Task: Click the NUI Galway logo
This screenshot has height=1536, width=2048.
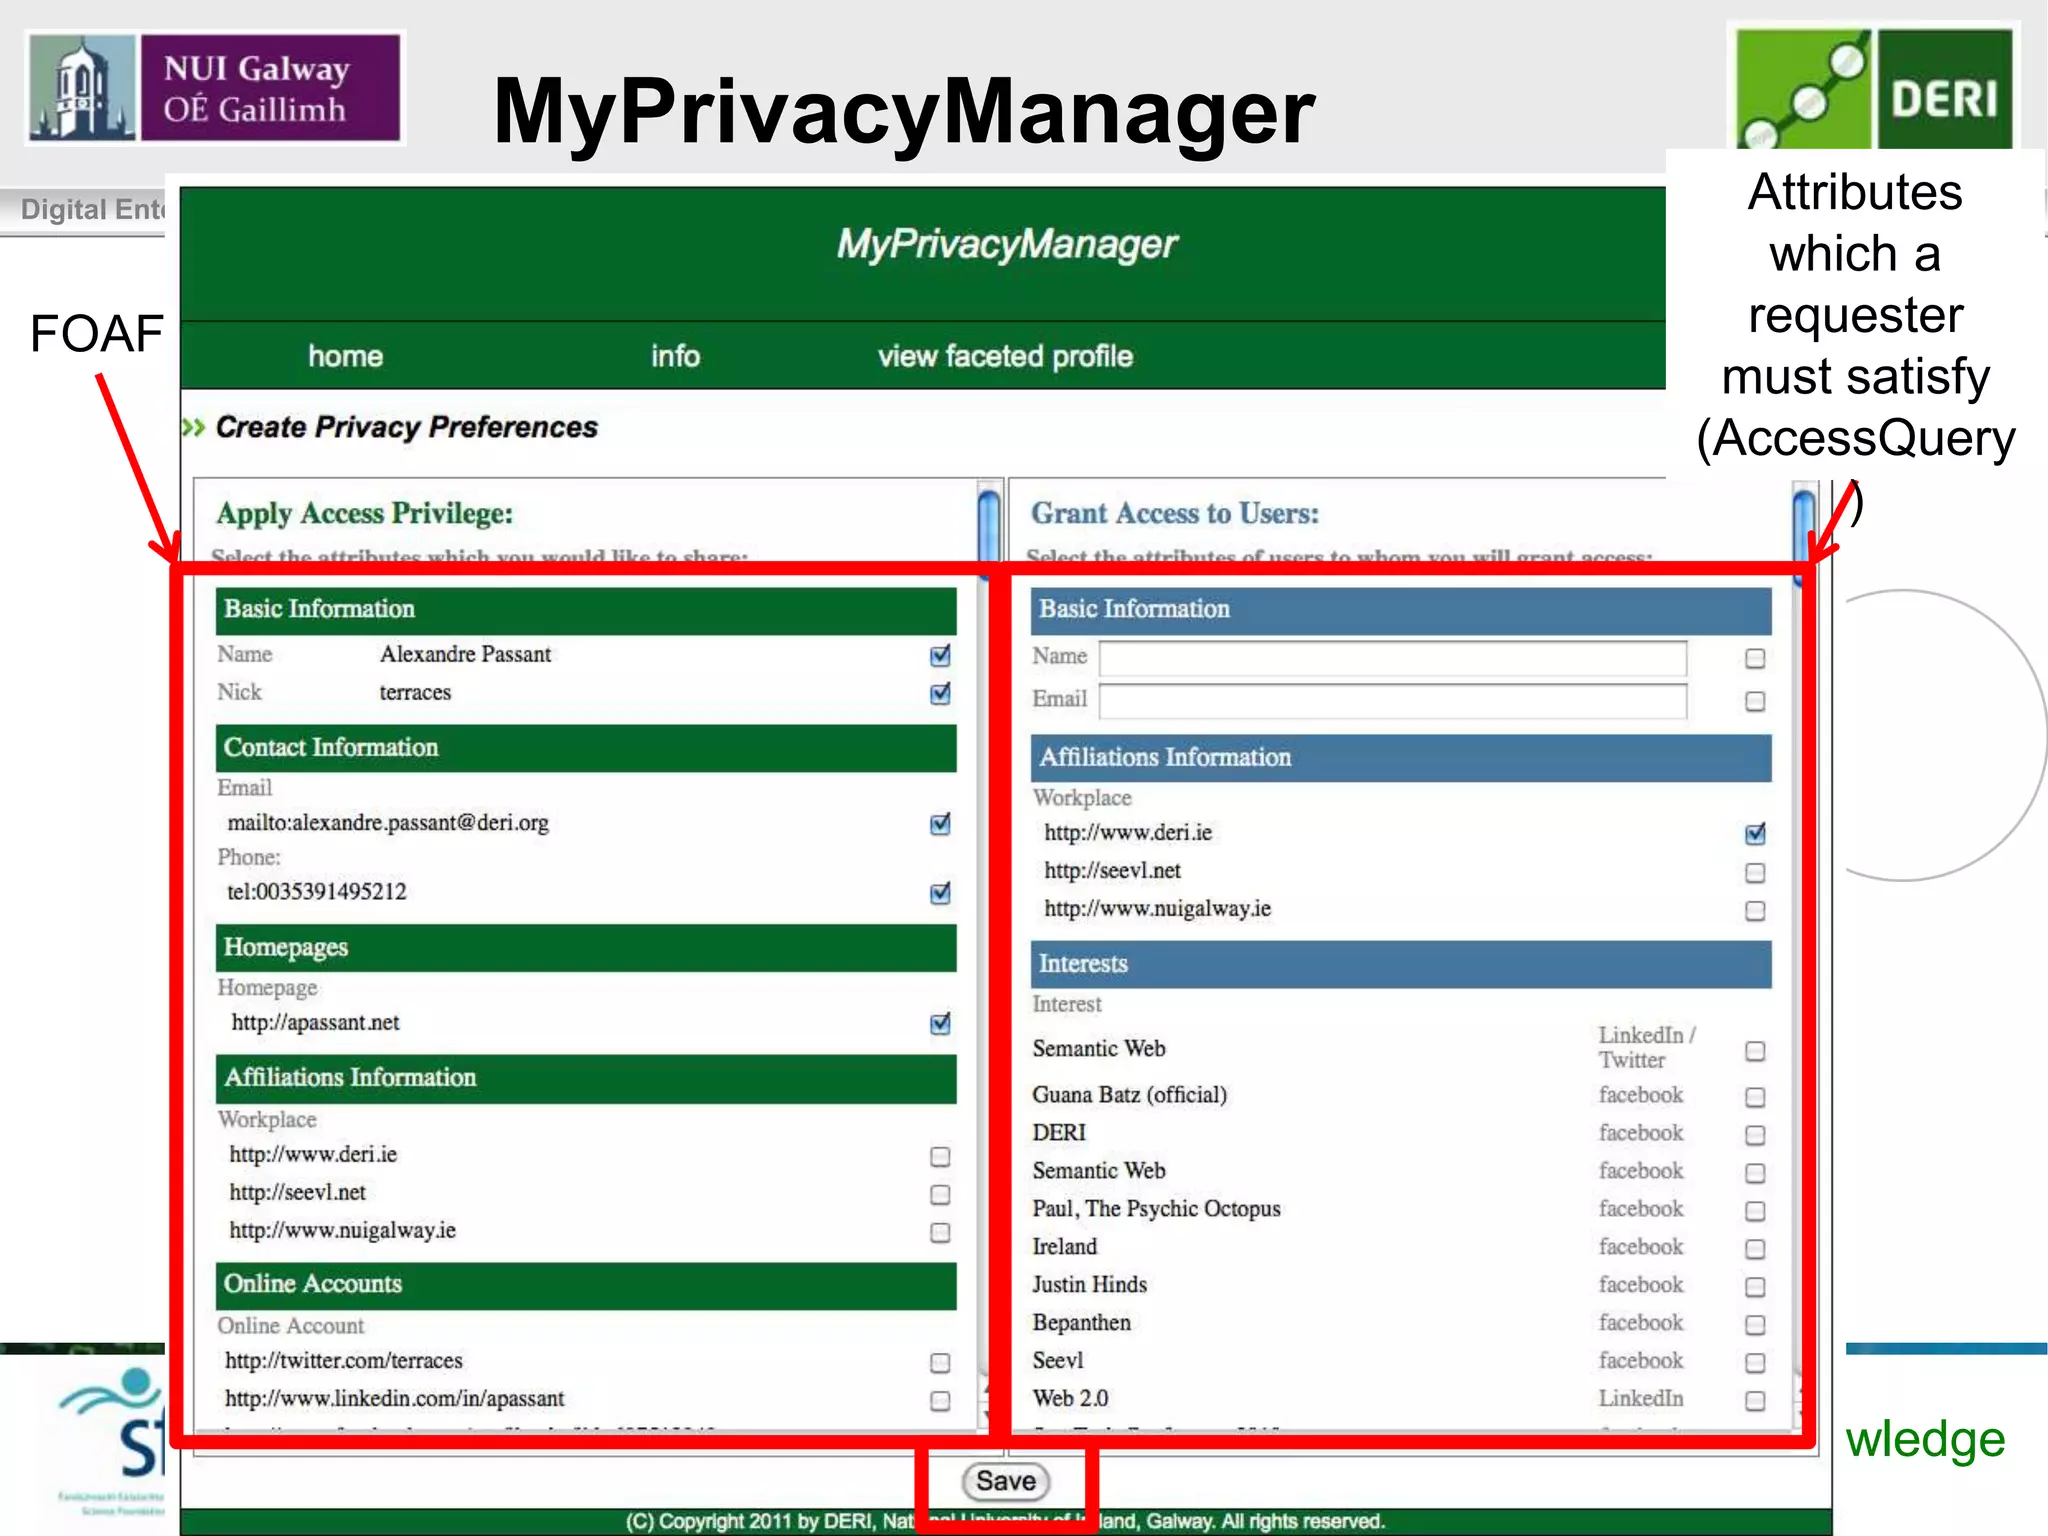Action: click(x=214, y=88)
